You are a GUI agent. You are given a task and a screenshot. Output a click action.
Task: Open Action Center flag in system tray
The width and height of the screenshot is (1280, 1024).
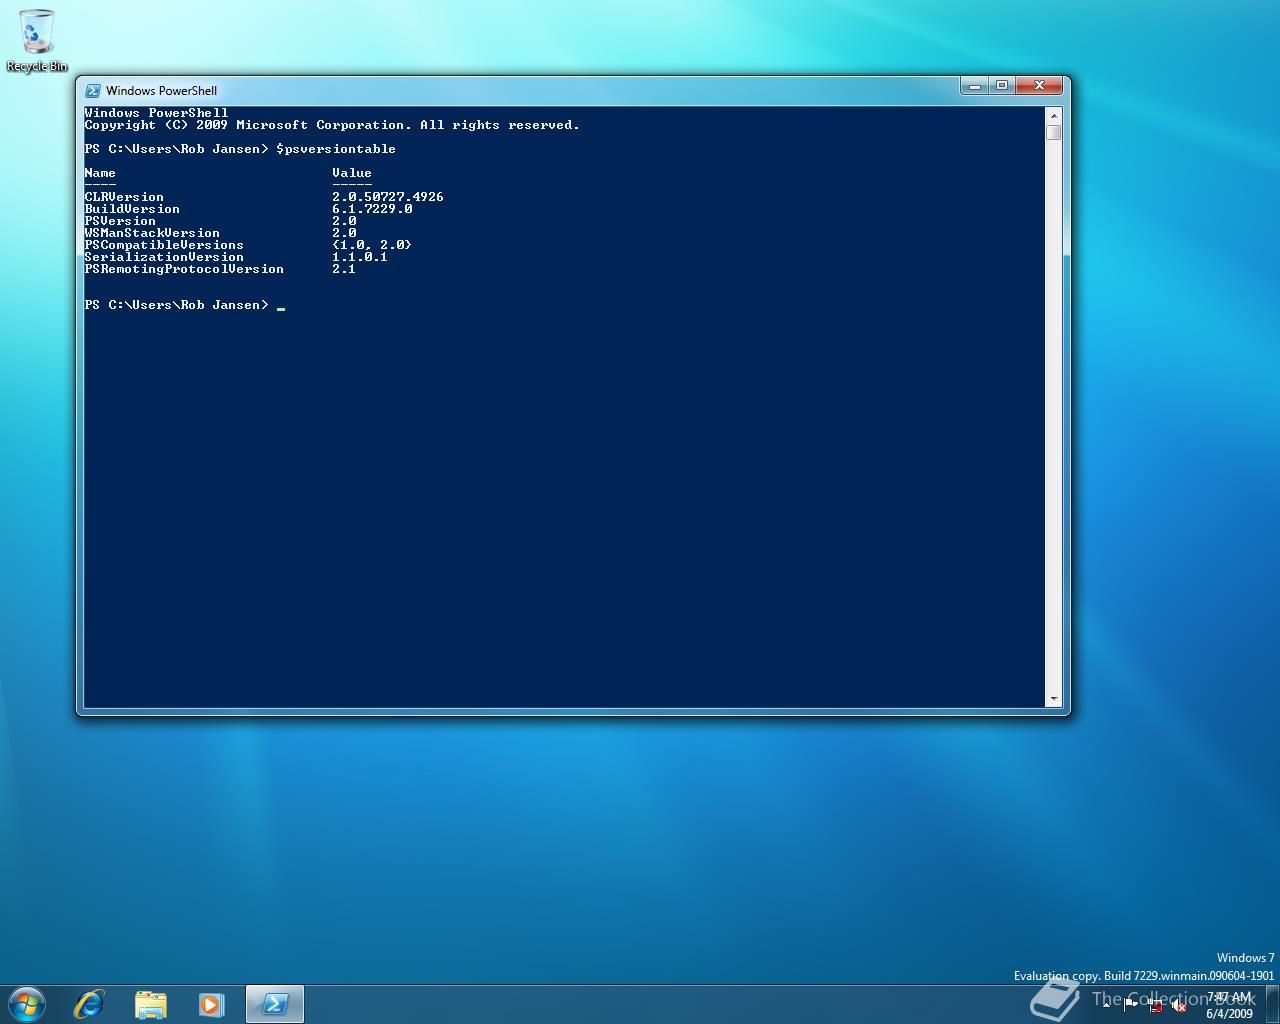(x=1131, y=1005)
